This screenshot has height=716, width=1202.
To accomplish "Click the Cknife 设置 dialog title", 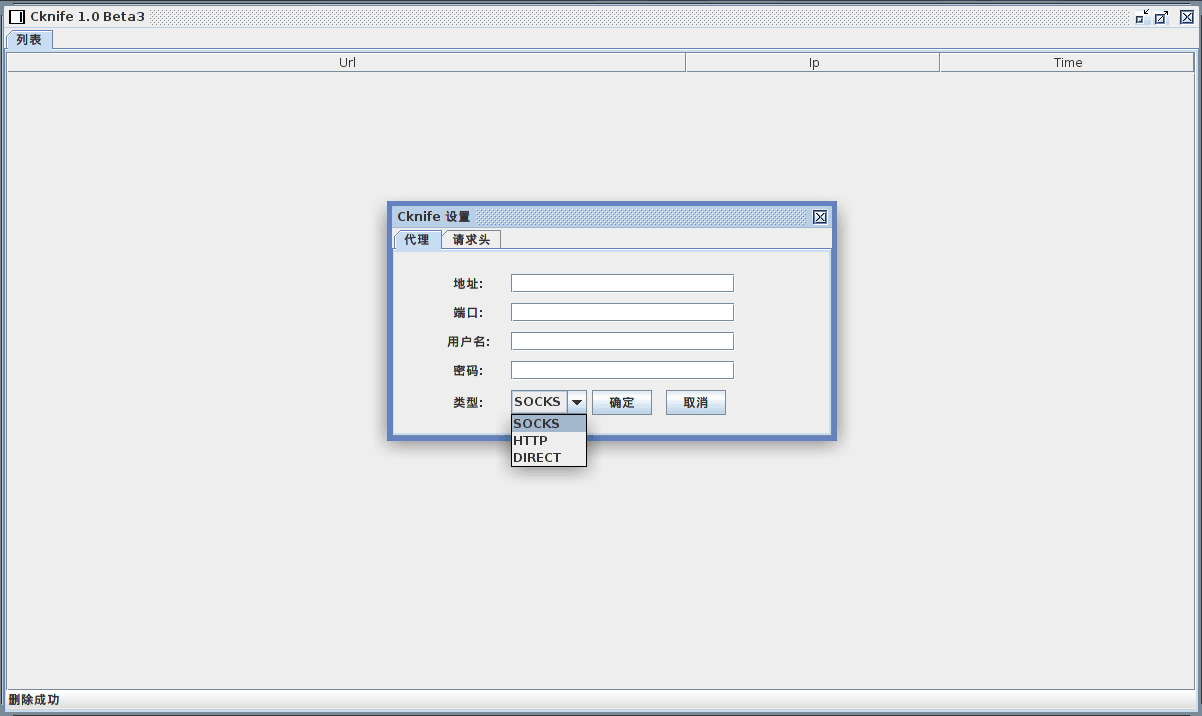I will pyautogui.click(x=433, y=217).
